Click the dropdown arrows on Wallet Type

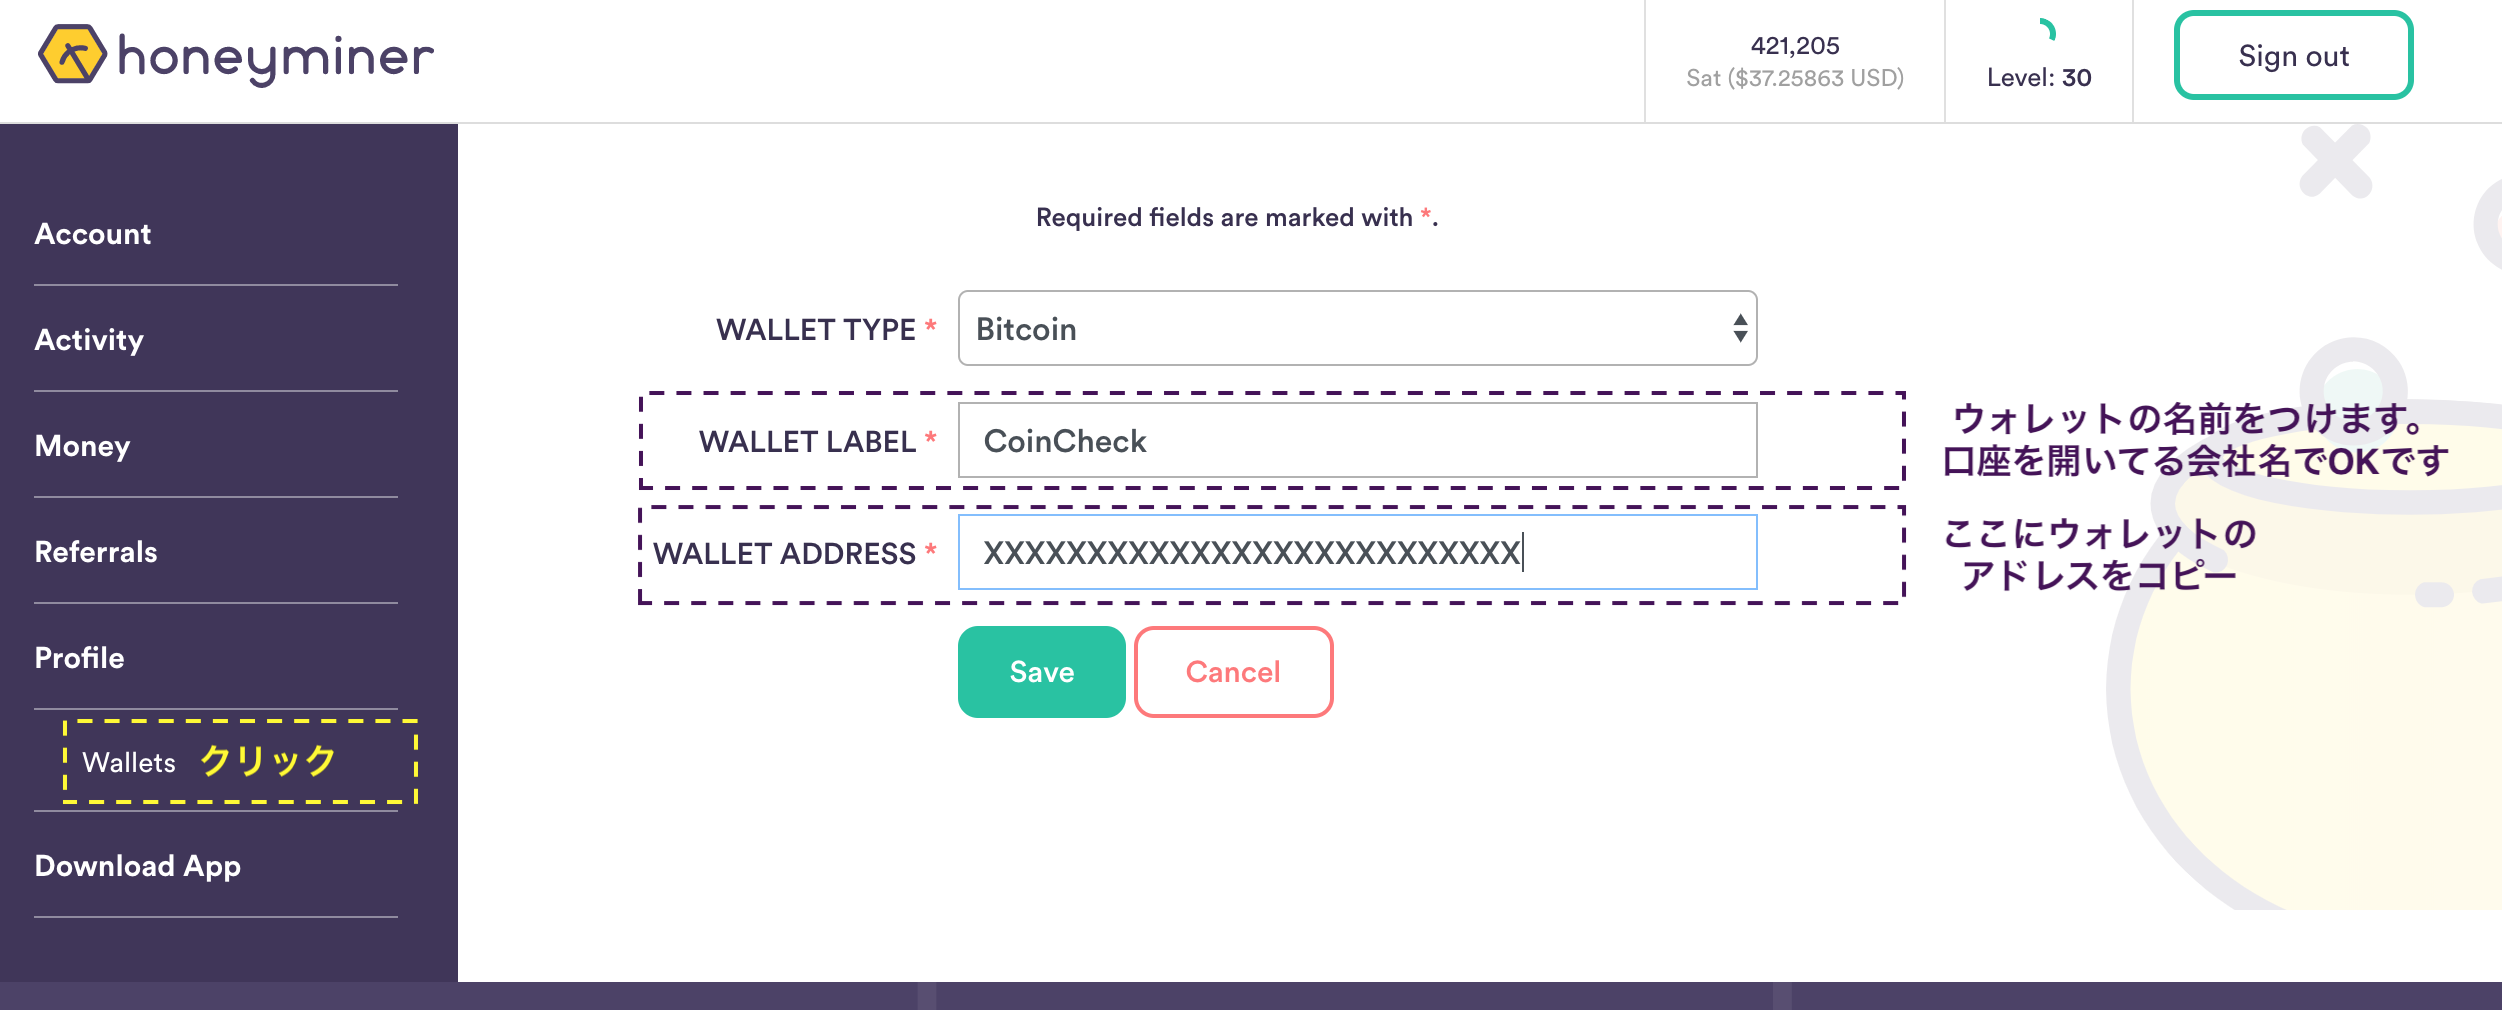pos(1740,328)
